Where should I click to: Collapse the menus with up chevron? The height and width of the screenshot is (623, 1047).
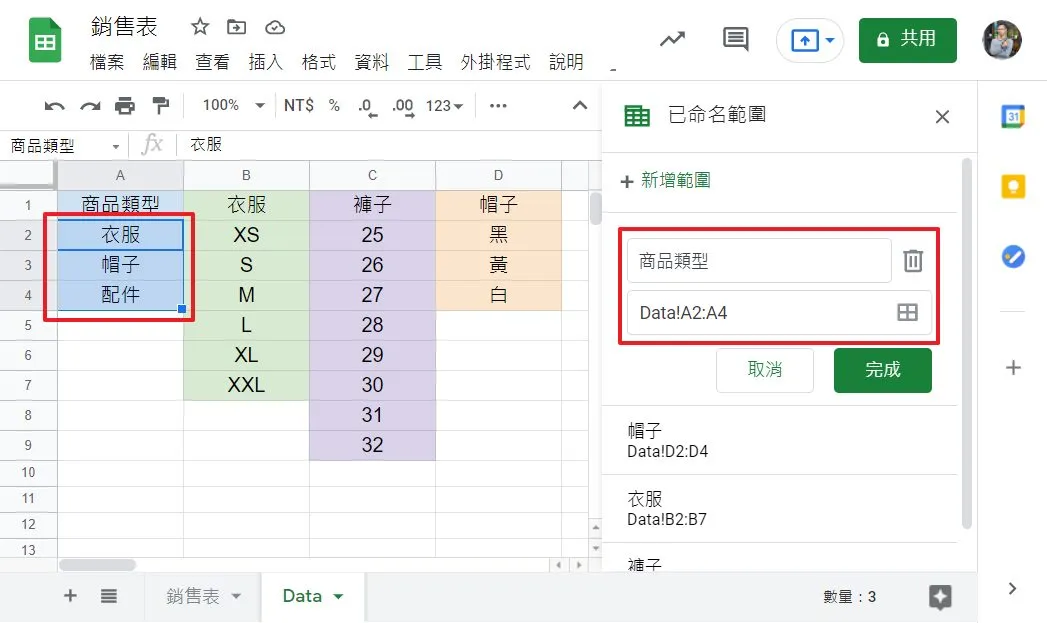[x=580, y=105]
